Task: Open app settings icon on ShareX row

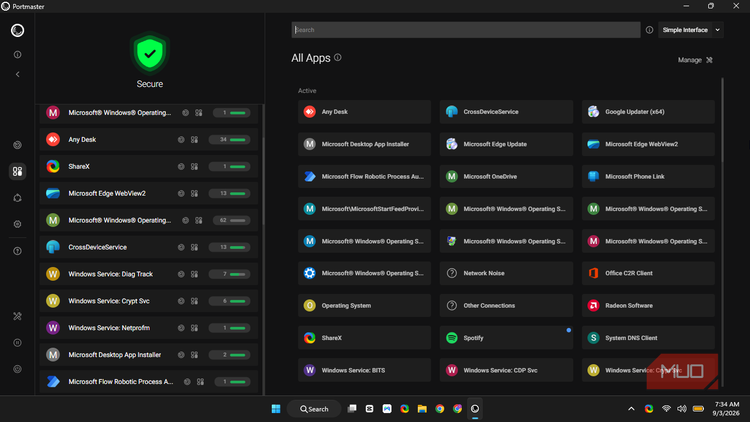Action: [x=195, y=167]
